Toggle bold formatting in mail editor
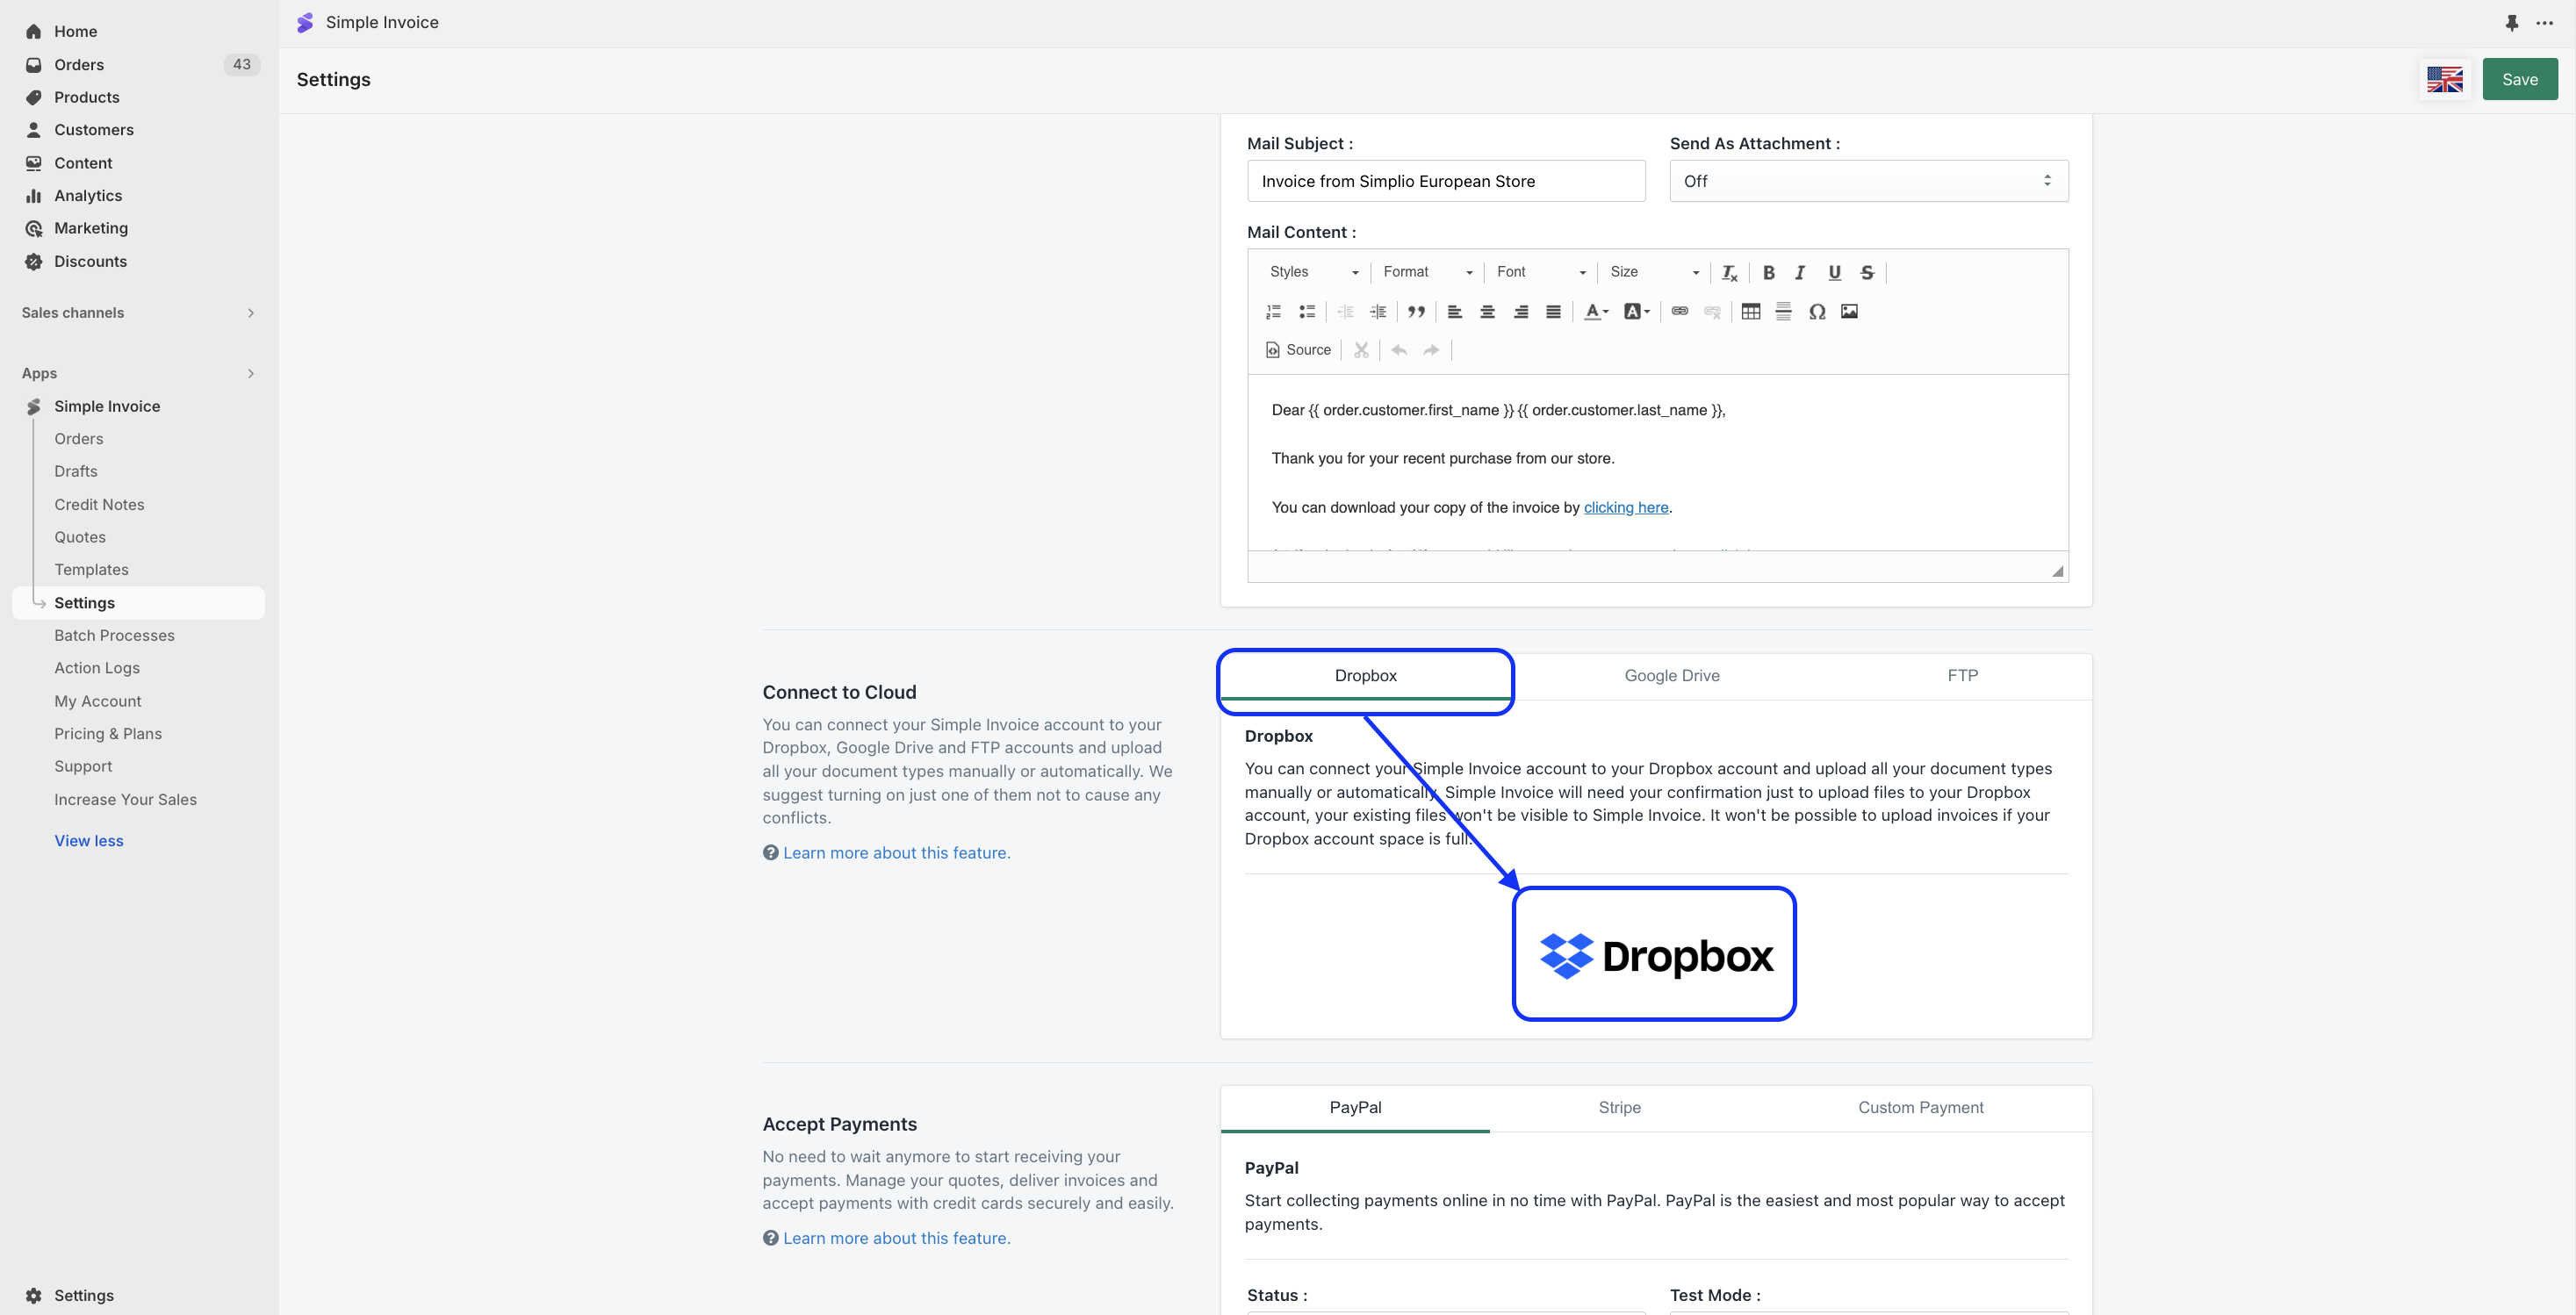 [x=1768, y=272]
